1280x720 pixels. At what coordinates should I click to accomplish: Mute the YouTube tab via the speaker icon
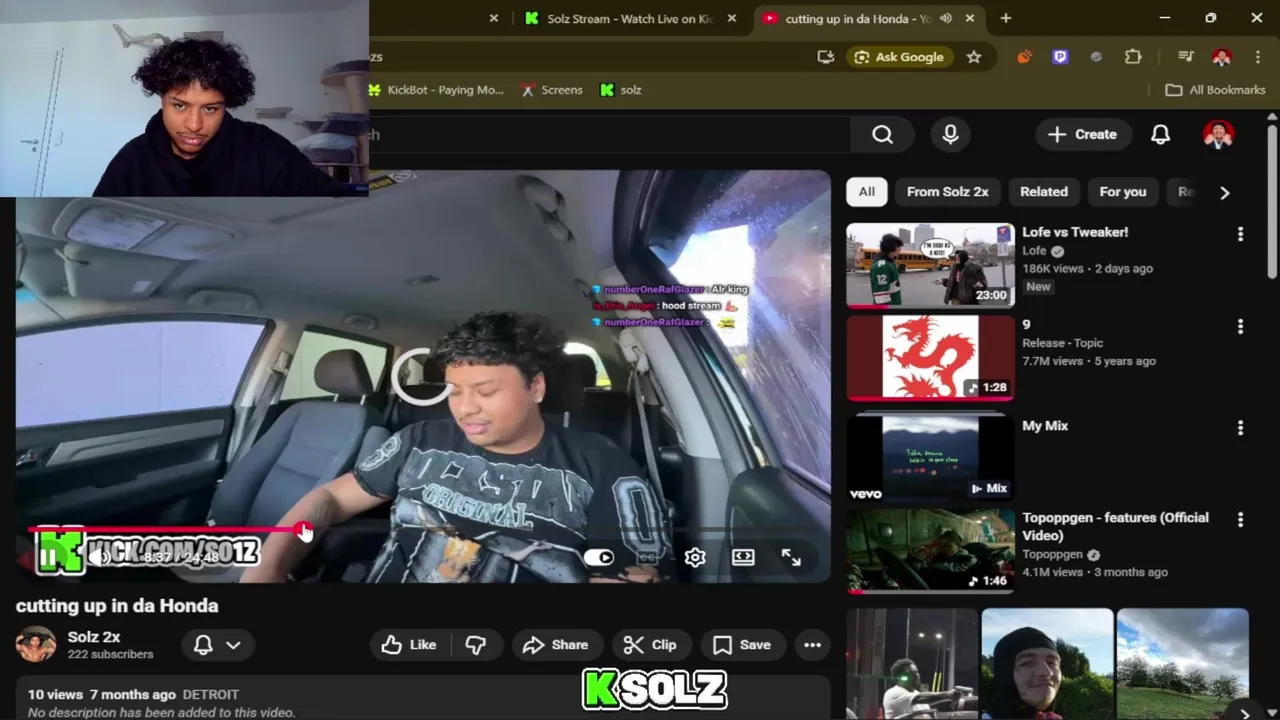[946, 18]
